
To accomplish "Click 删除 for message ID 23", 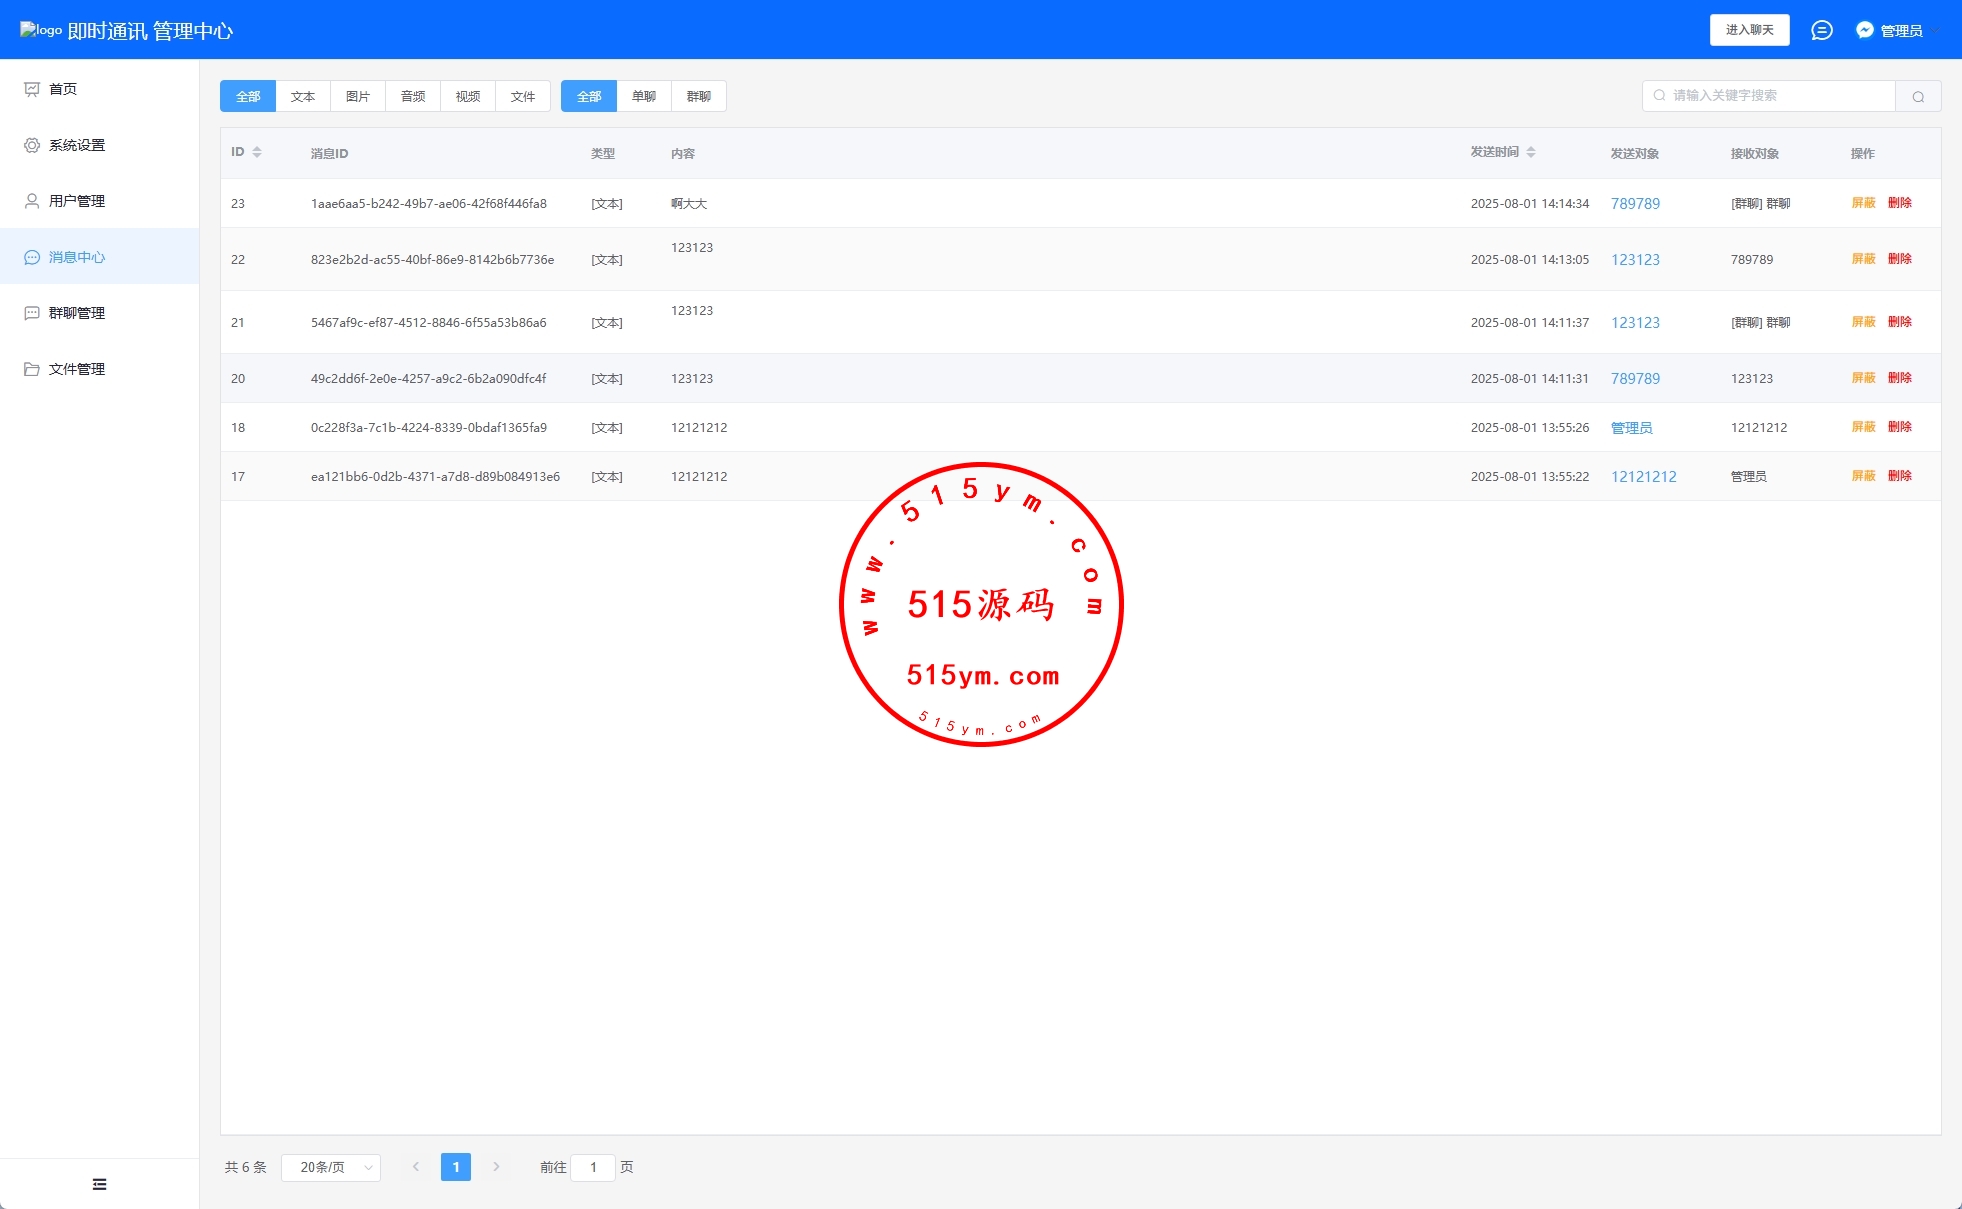I will tap(1899, 203).
